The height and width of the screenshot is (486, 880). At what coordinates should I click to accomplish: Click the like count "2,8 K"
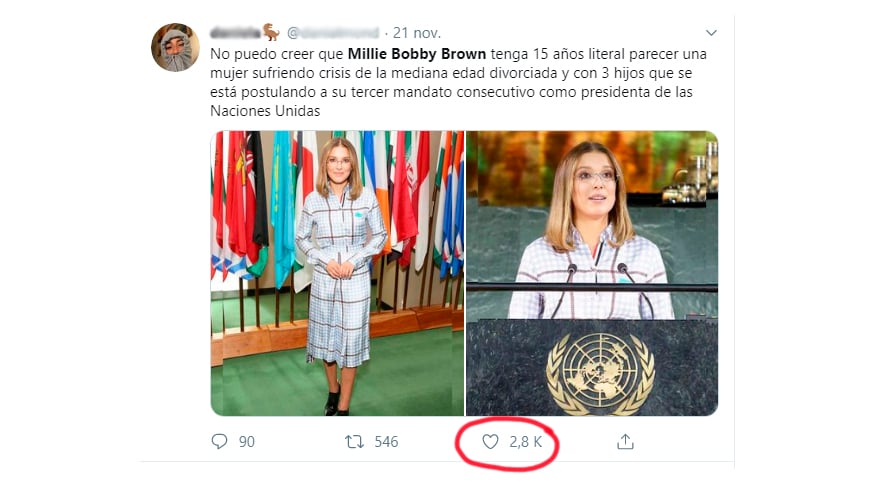[525, 441]
